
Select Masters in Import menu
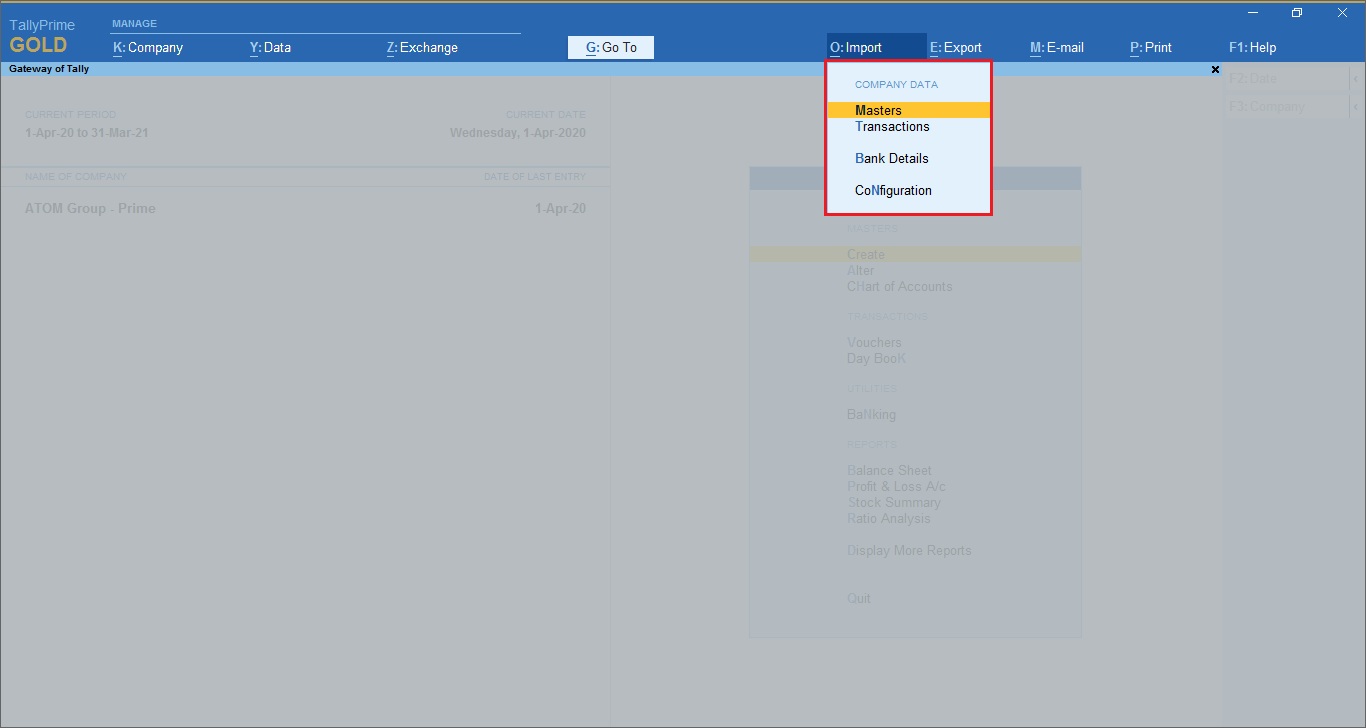[x=908, y=110]
